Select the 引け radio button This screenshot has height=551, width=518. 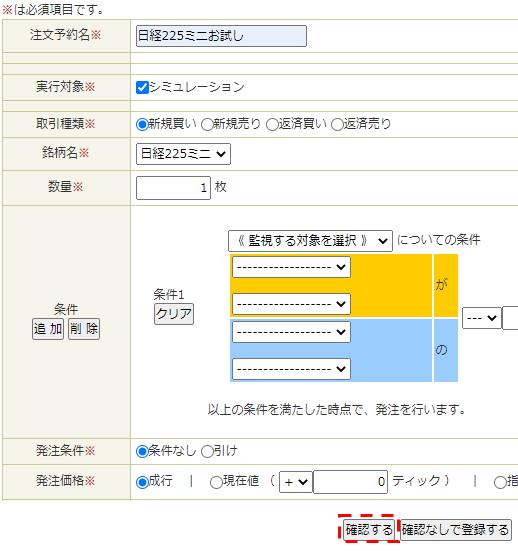tap(207, 452)
